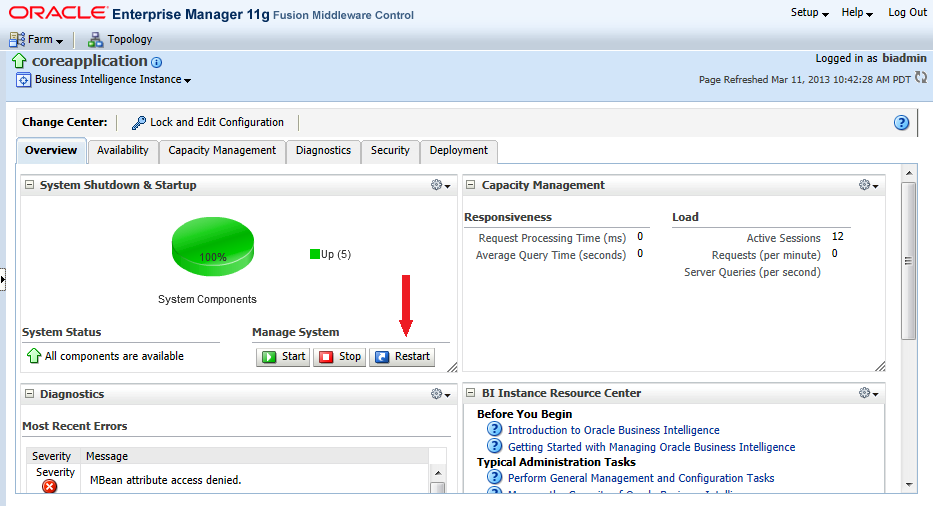Expand the left navigation pane arrow

coord(2,279)
